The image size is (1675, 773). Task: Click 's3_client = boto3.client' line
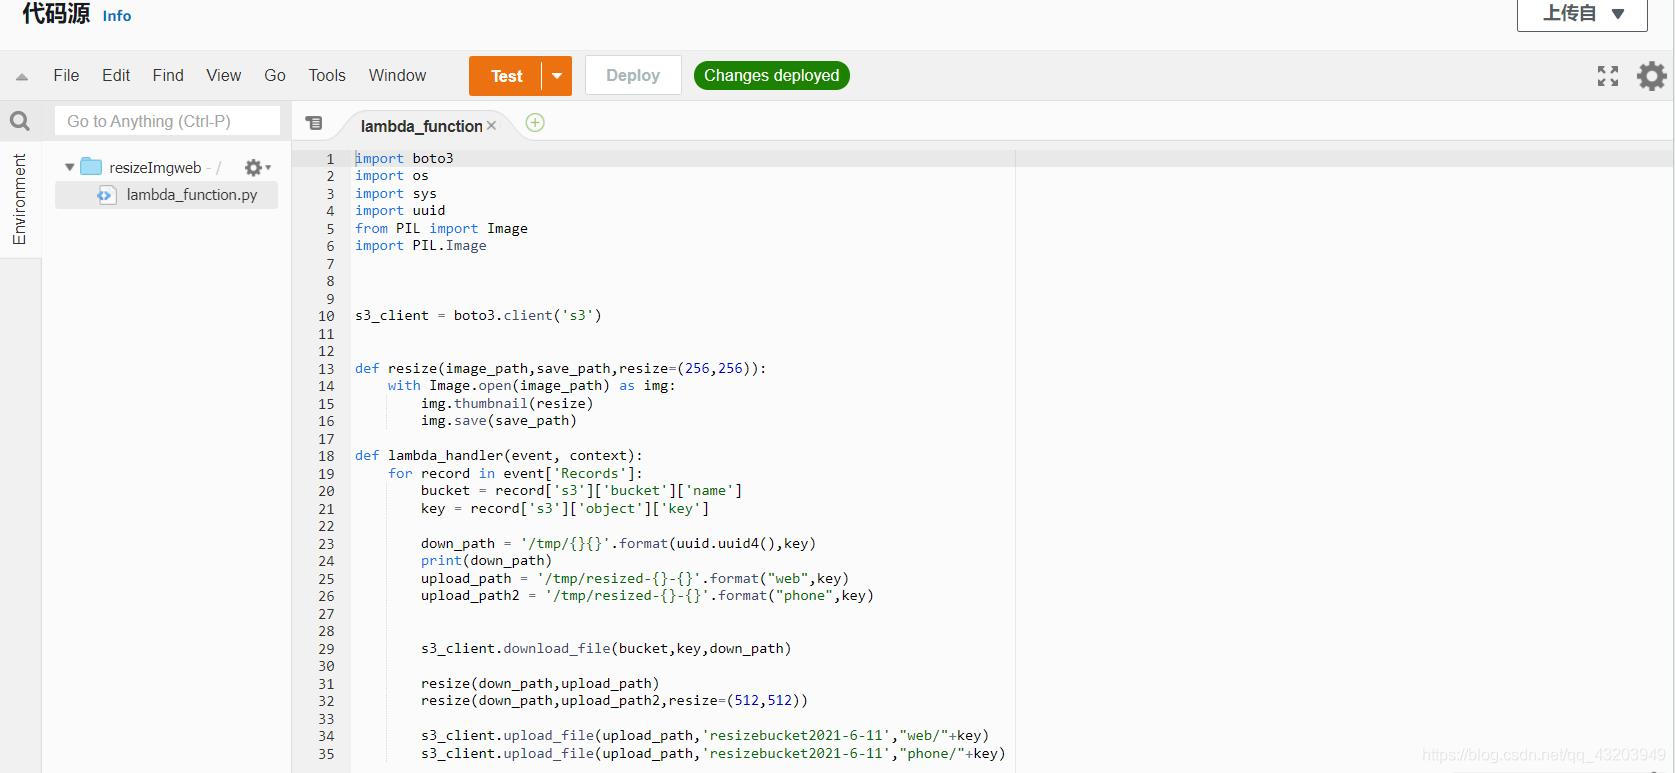coord(478,315)
